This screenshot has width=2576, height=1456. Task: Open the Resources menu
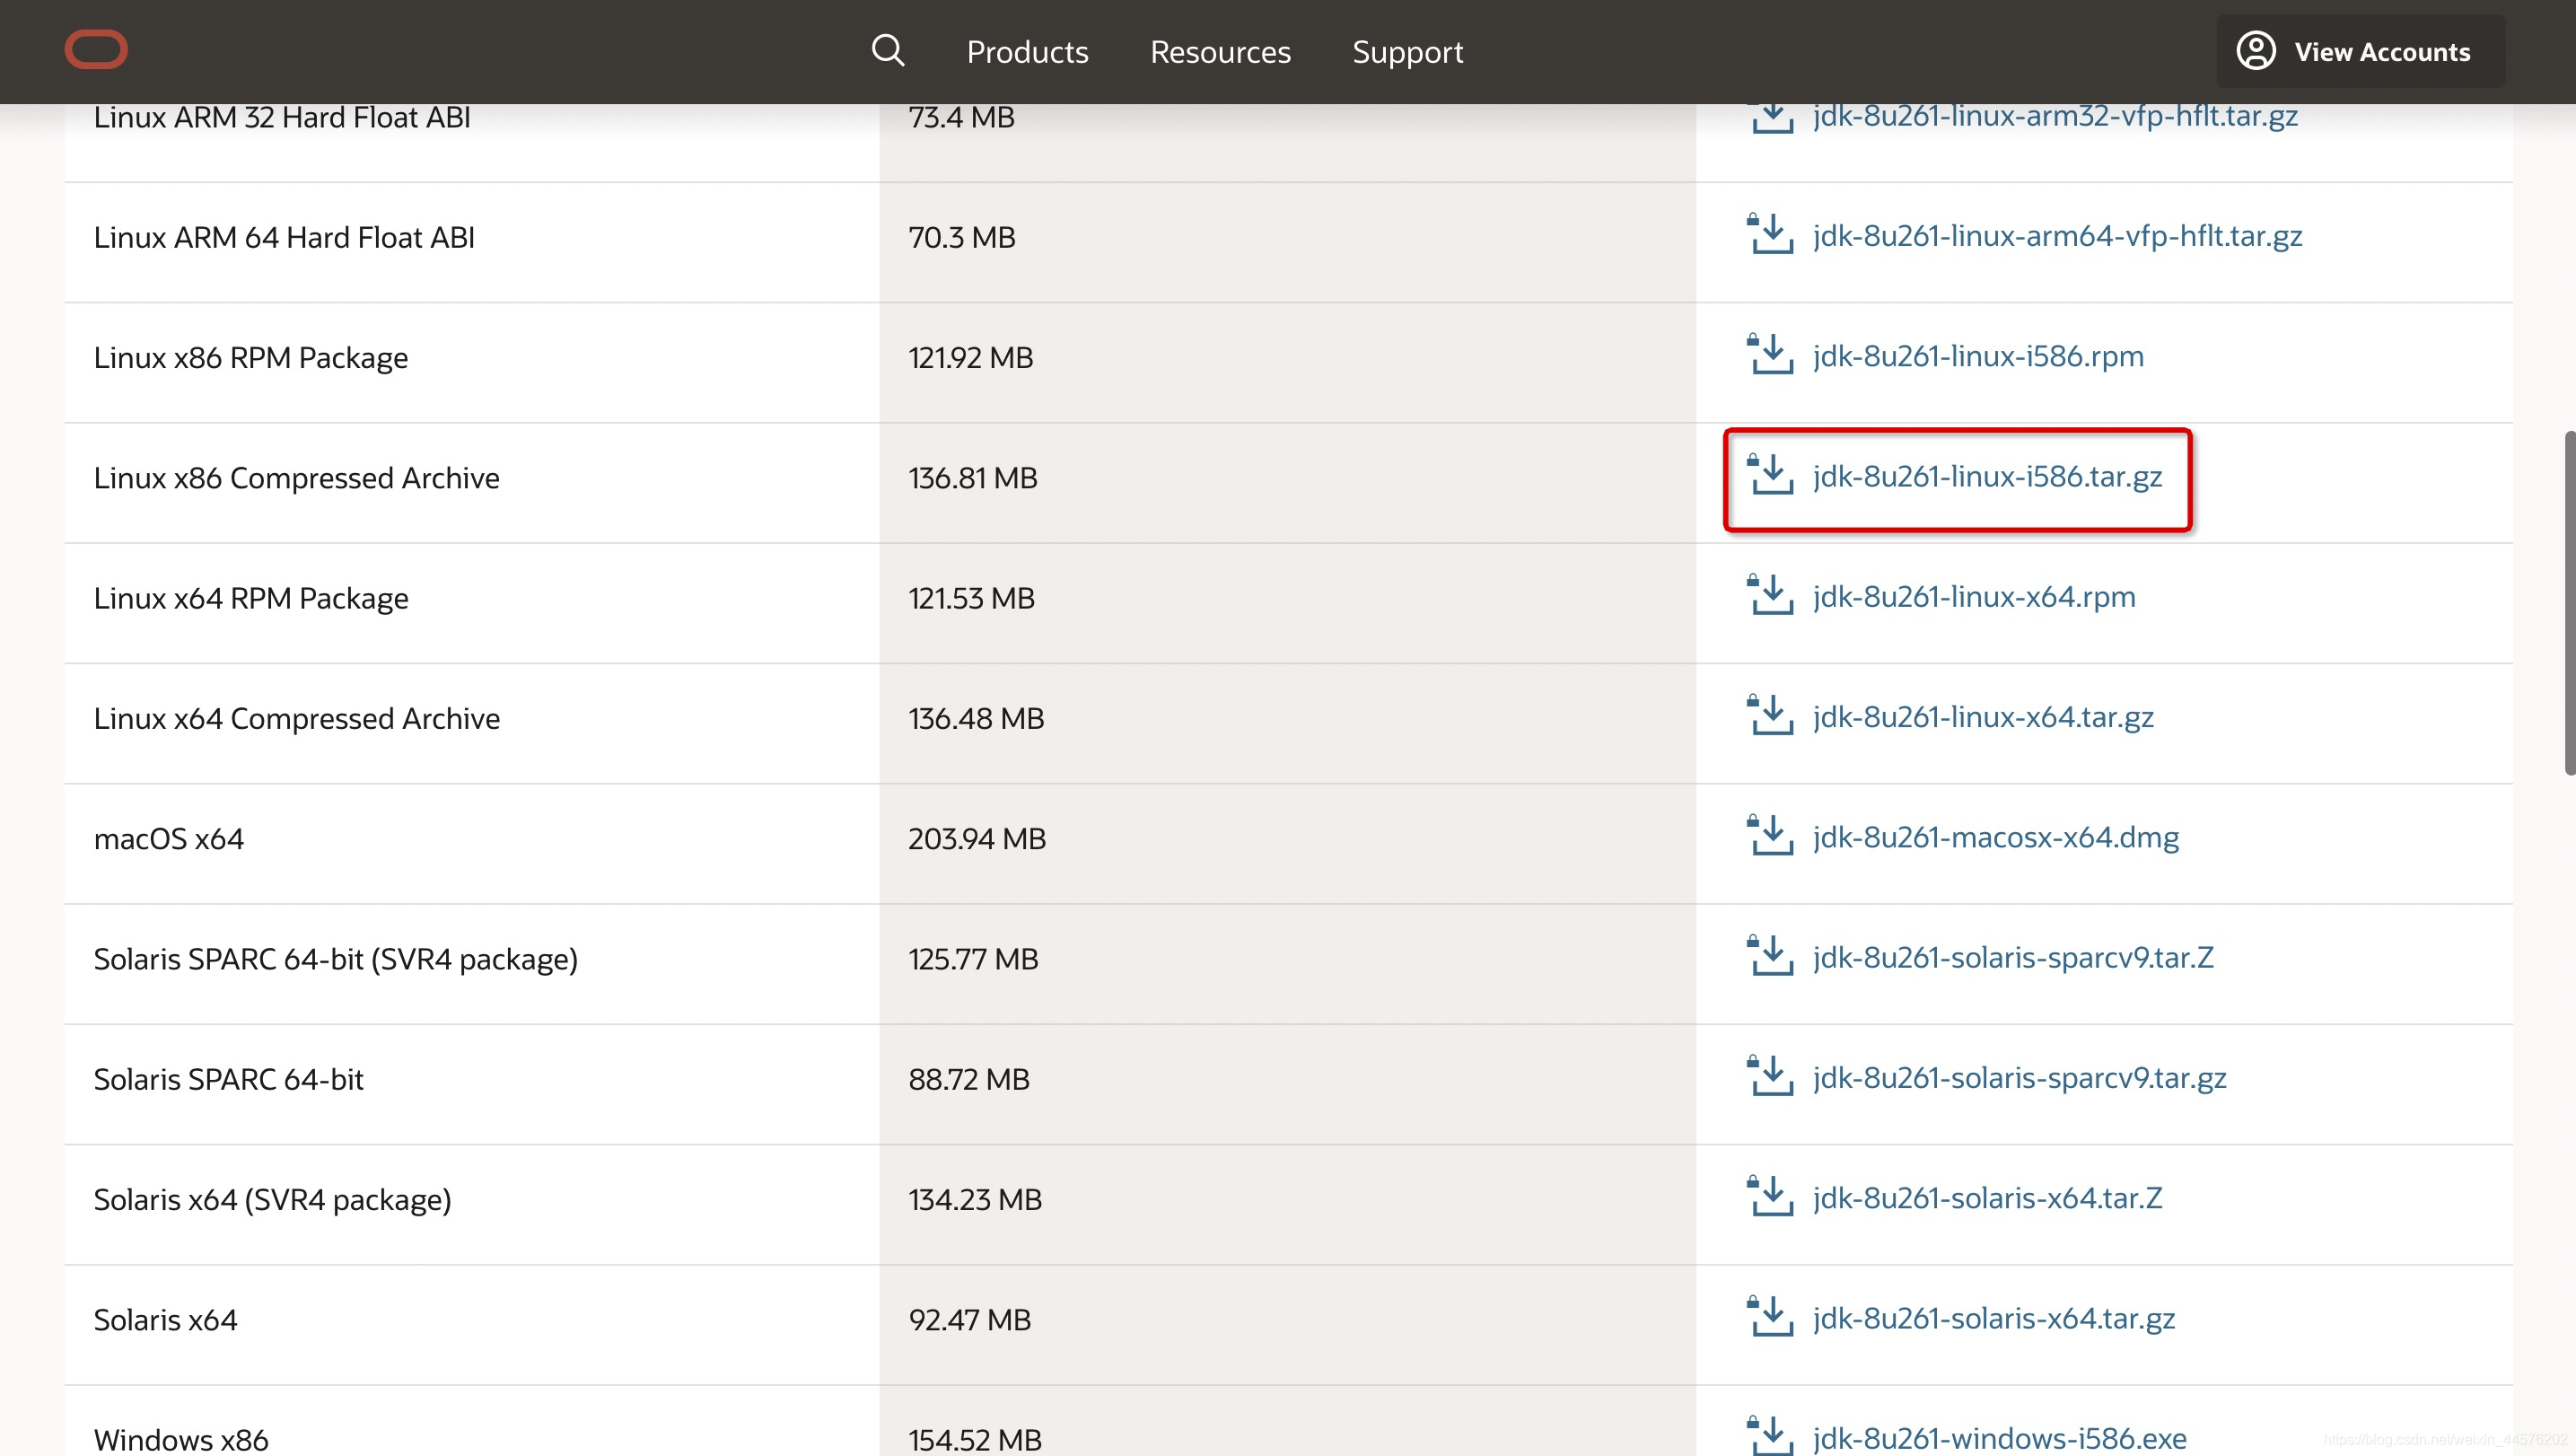coord(1220,52)
